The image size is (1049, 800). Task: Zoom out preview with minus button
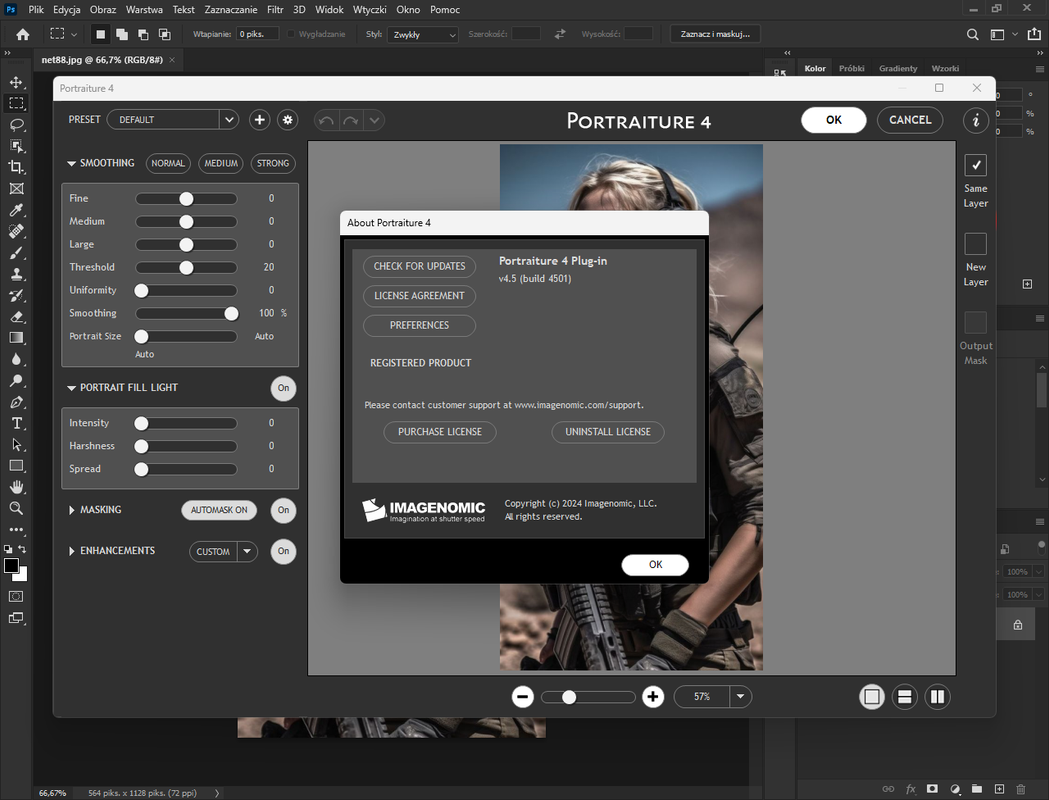tap(522, 697)
